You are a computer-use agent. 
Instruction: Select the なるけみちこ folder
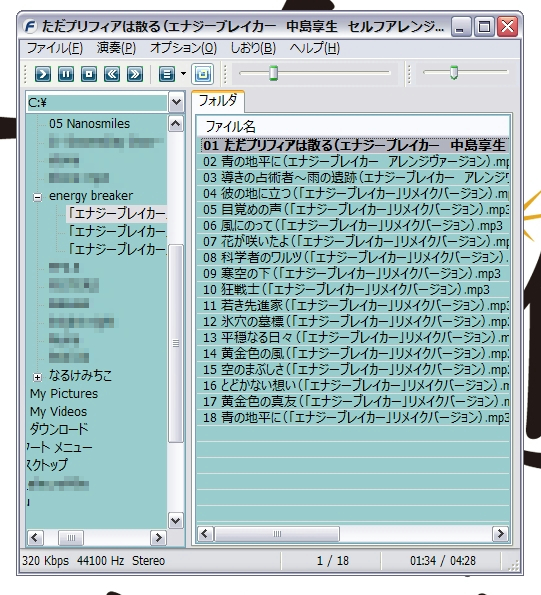pyautogui.click(x=80, y=376)
